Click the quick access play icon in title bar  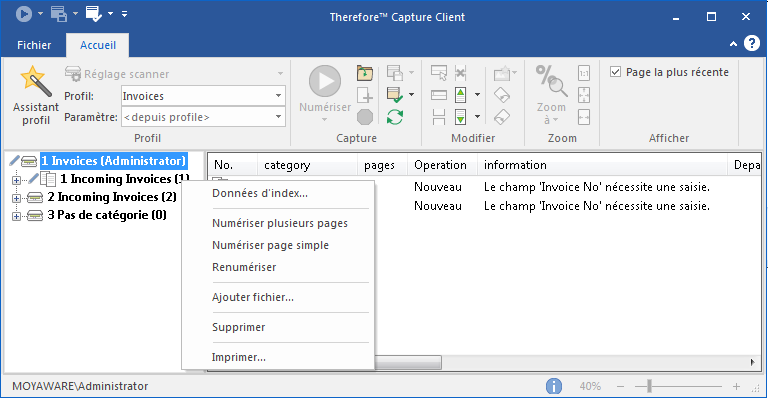click(24, 14)
